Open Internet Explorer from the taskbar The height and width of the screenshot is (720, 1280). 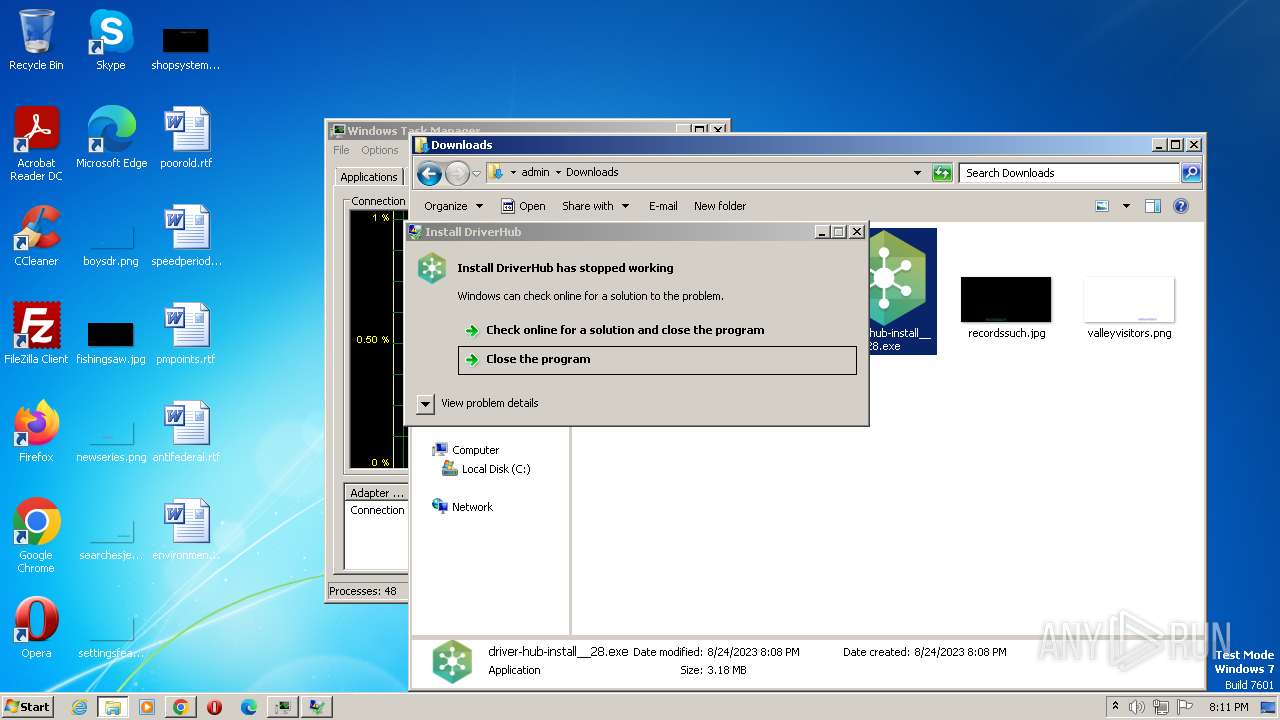click(x=80, y=707)
